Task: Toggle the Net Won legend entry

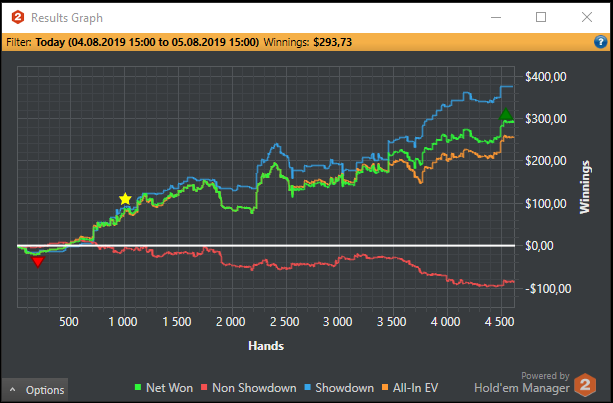Action: point(163,387)
